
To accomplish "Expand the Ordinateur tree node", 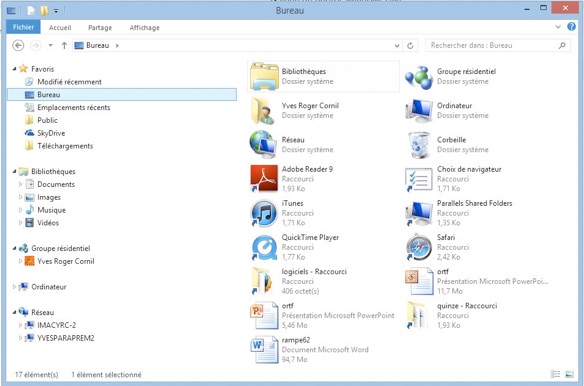I will pos(14,287).
